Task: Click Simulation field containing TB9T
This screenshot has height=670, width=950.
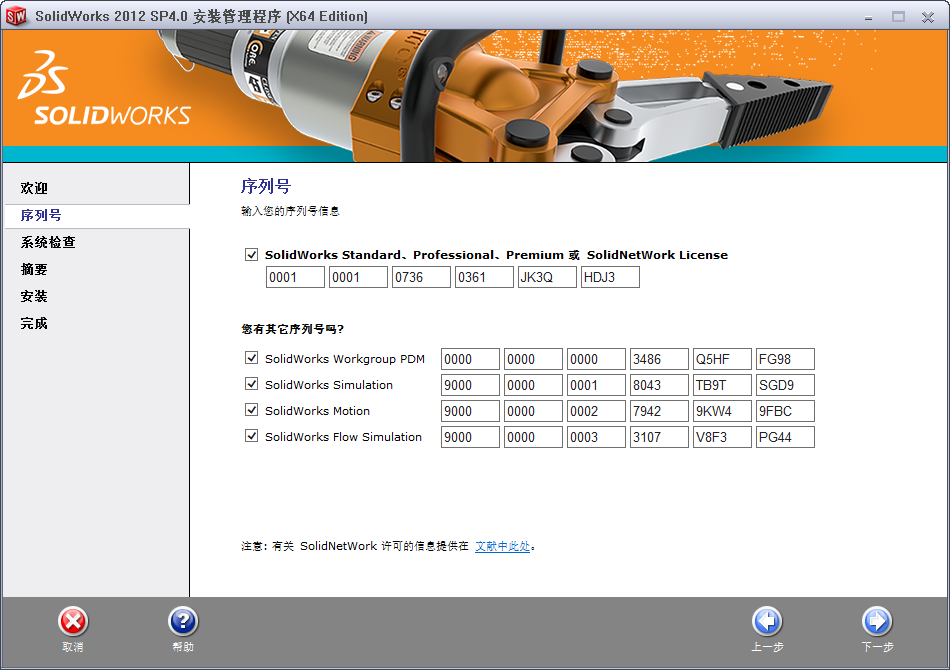Action: tap(722, 385)
